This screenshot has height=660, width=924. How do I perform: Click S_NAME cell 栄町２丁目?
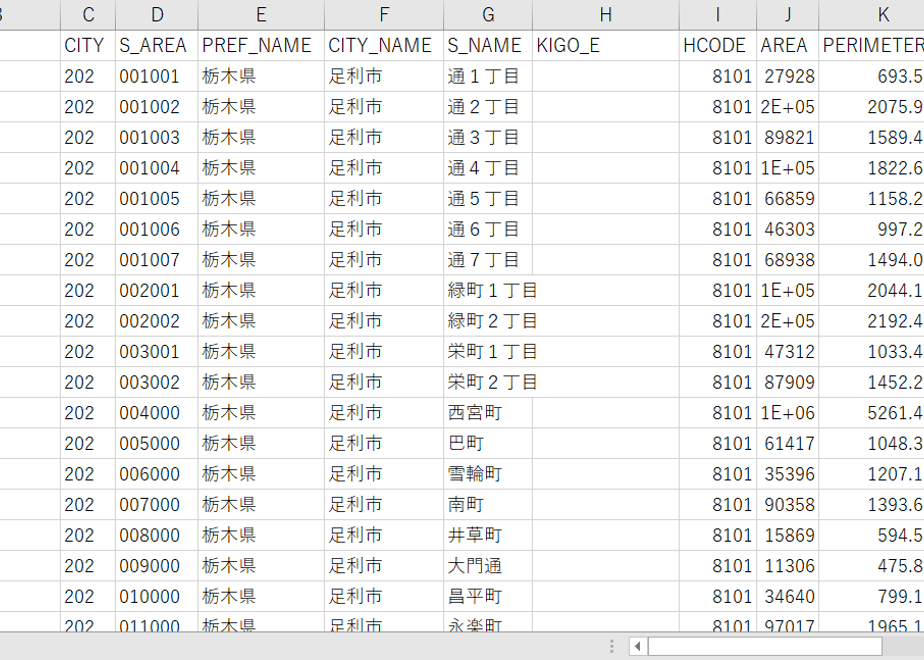pos(488,382)
